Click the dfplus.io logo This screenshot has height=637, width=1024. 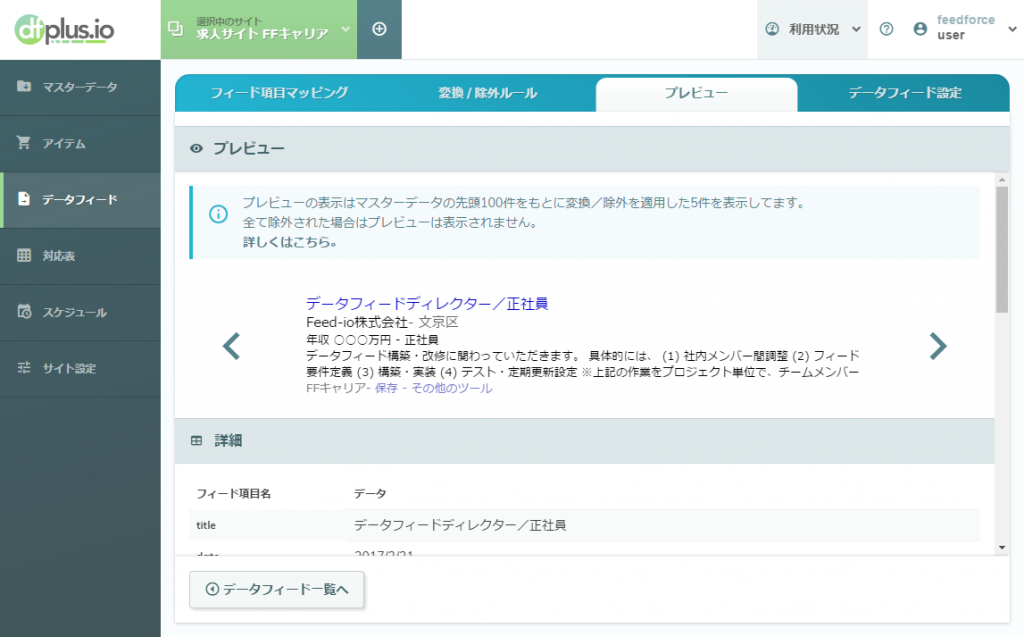point(66,29)
